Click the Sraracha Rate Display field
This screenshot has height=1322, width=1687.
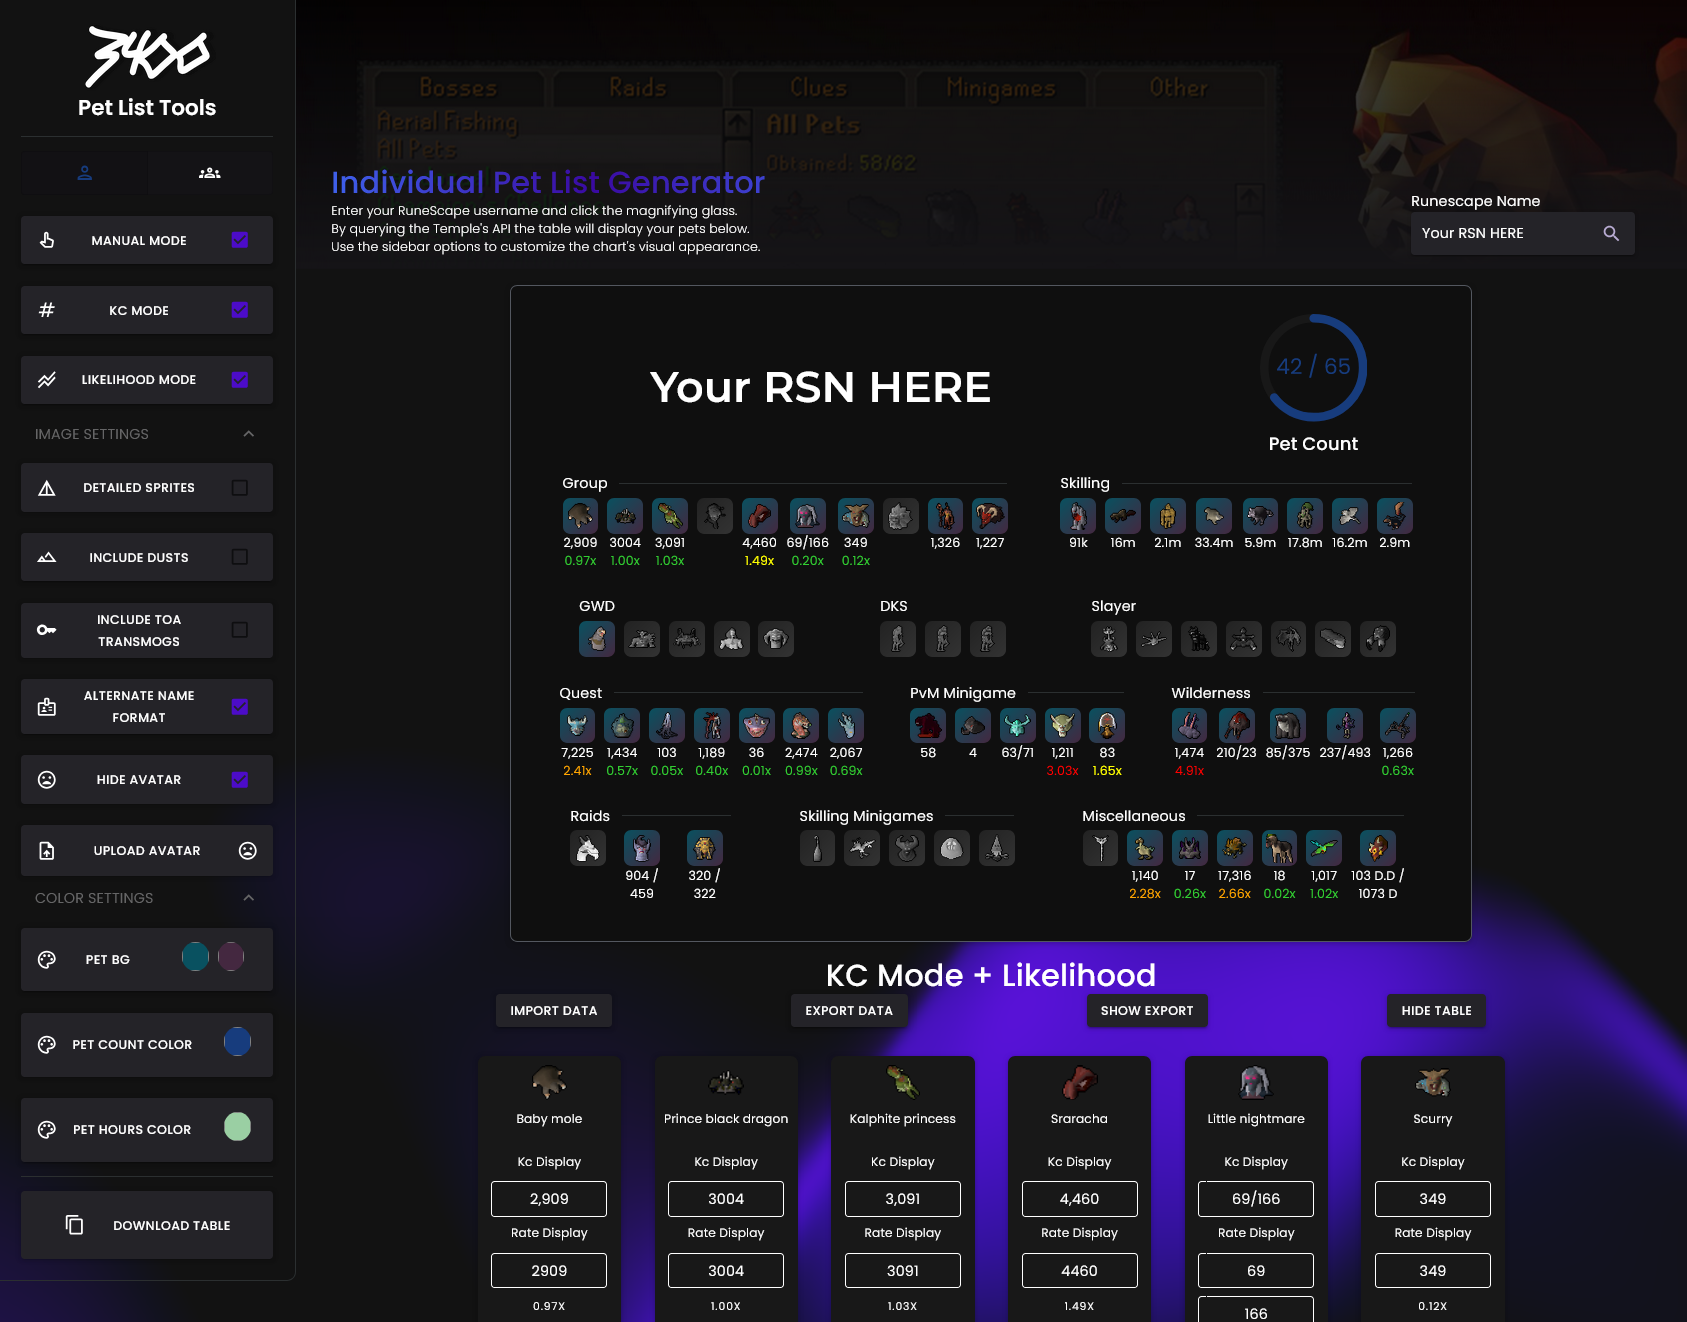click(1079, 1271)
